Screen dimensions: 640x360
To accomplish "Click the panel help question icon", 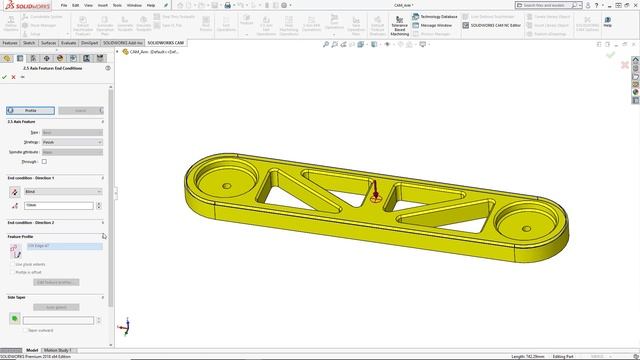I will [x=108, y=68].
